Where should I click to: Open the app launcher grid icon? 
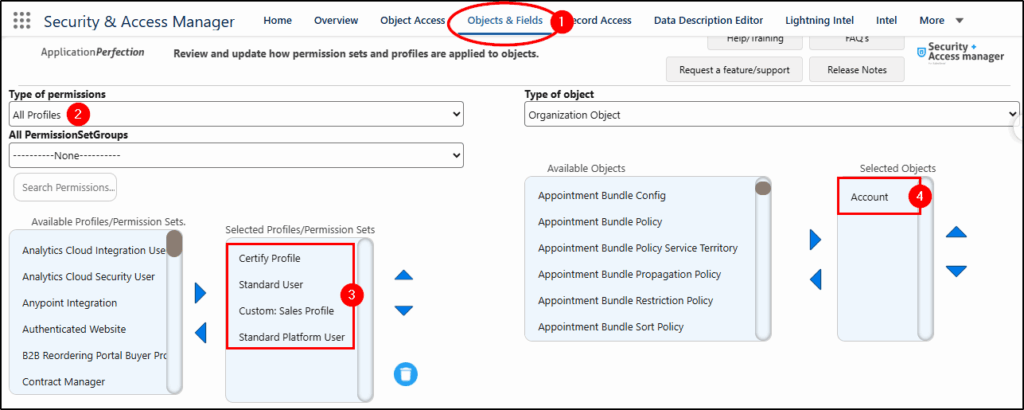(22, 21)
